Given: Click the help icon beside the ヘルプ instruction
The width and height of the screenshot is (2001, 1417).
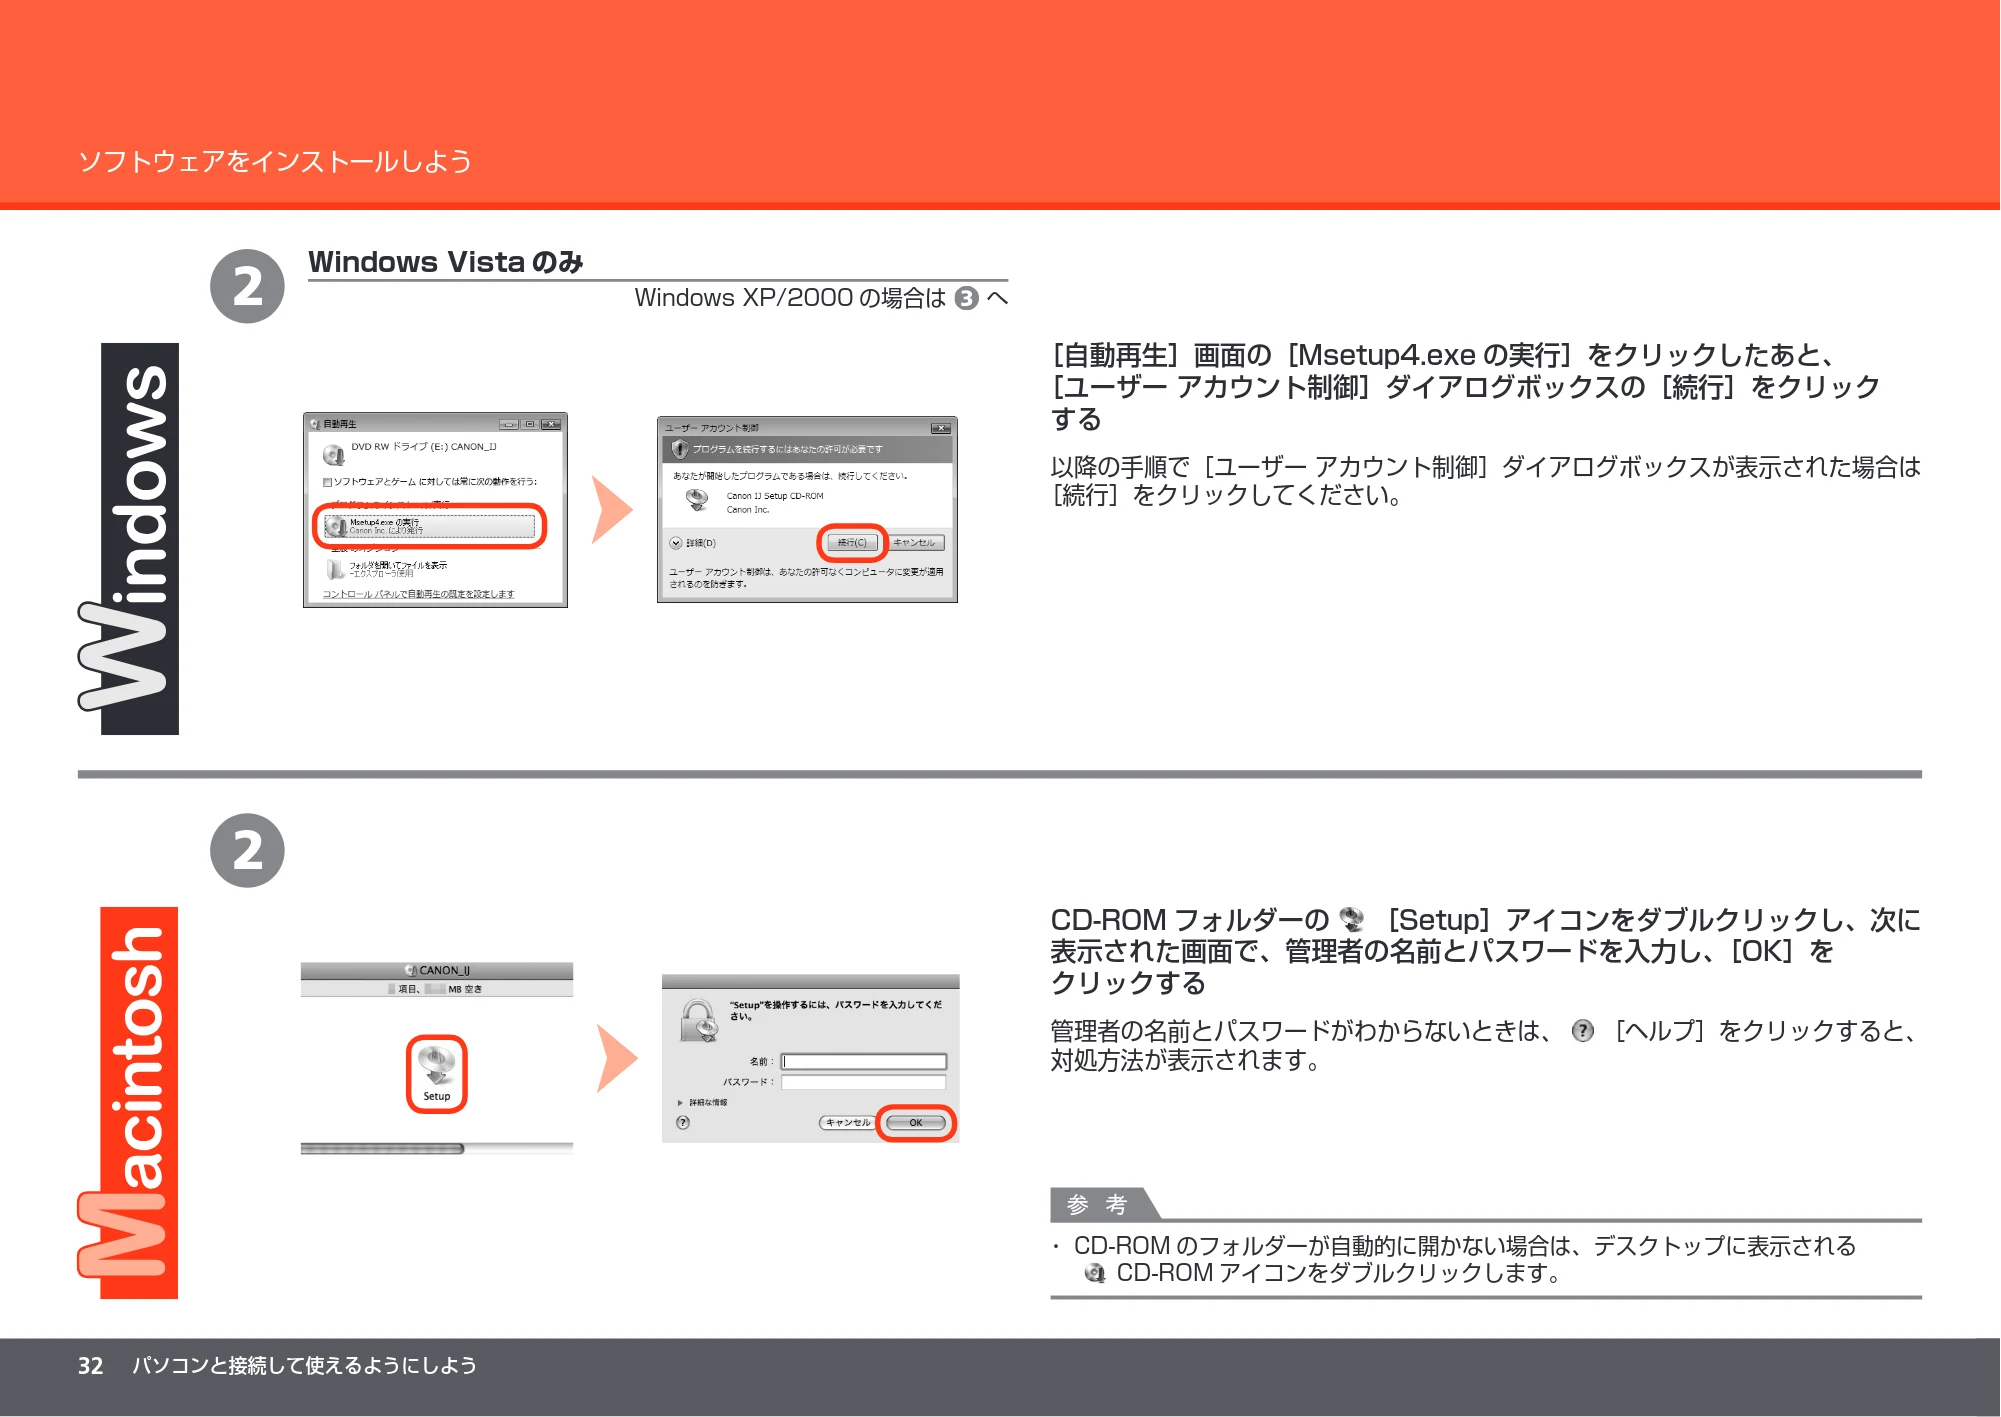Looking at the screenshot, I should 1583,1031.
